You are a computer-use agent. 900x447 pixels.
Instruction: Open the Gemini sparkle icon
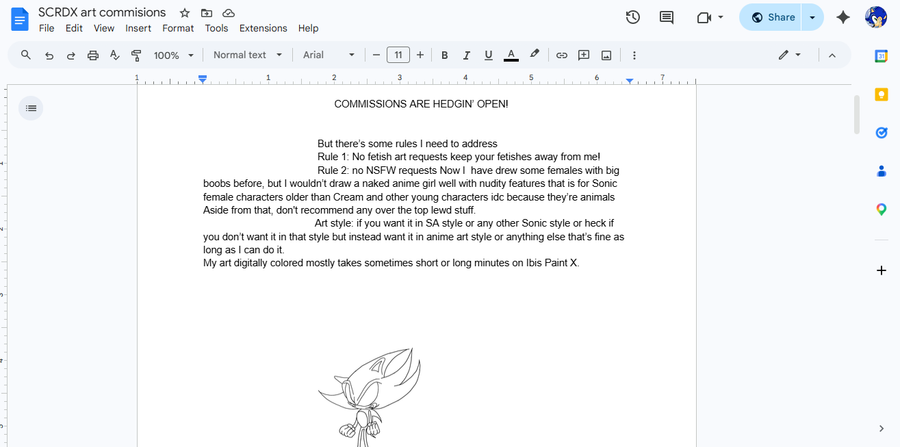click(843, 18)
